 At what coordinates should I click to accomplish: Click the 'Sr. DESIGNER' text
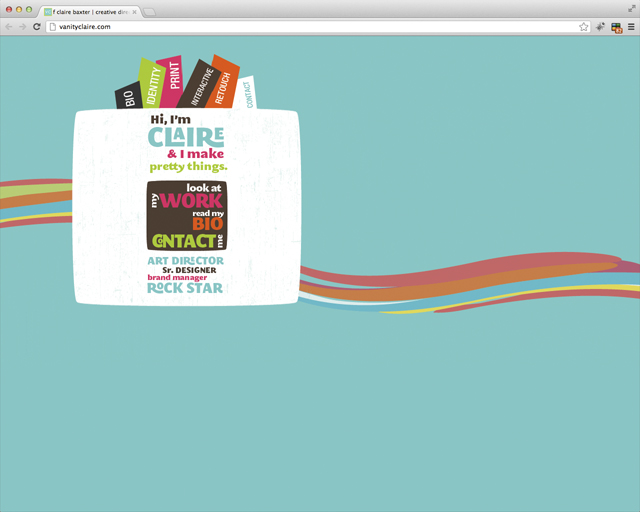point(189,270)
